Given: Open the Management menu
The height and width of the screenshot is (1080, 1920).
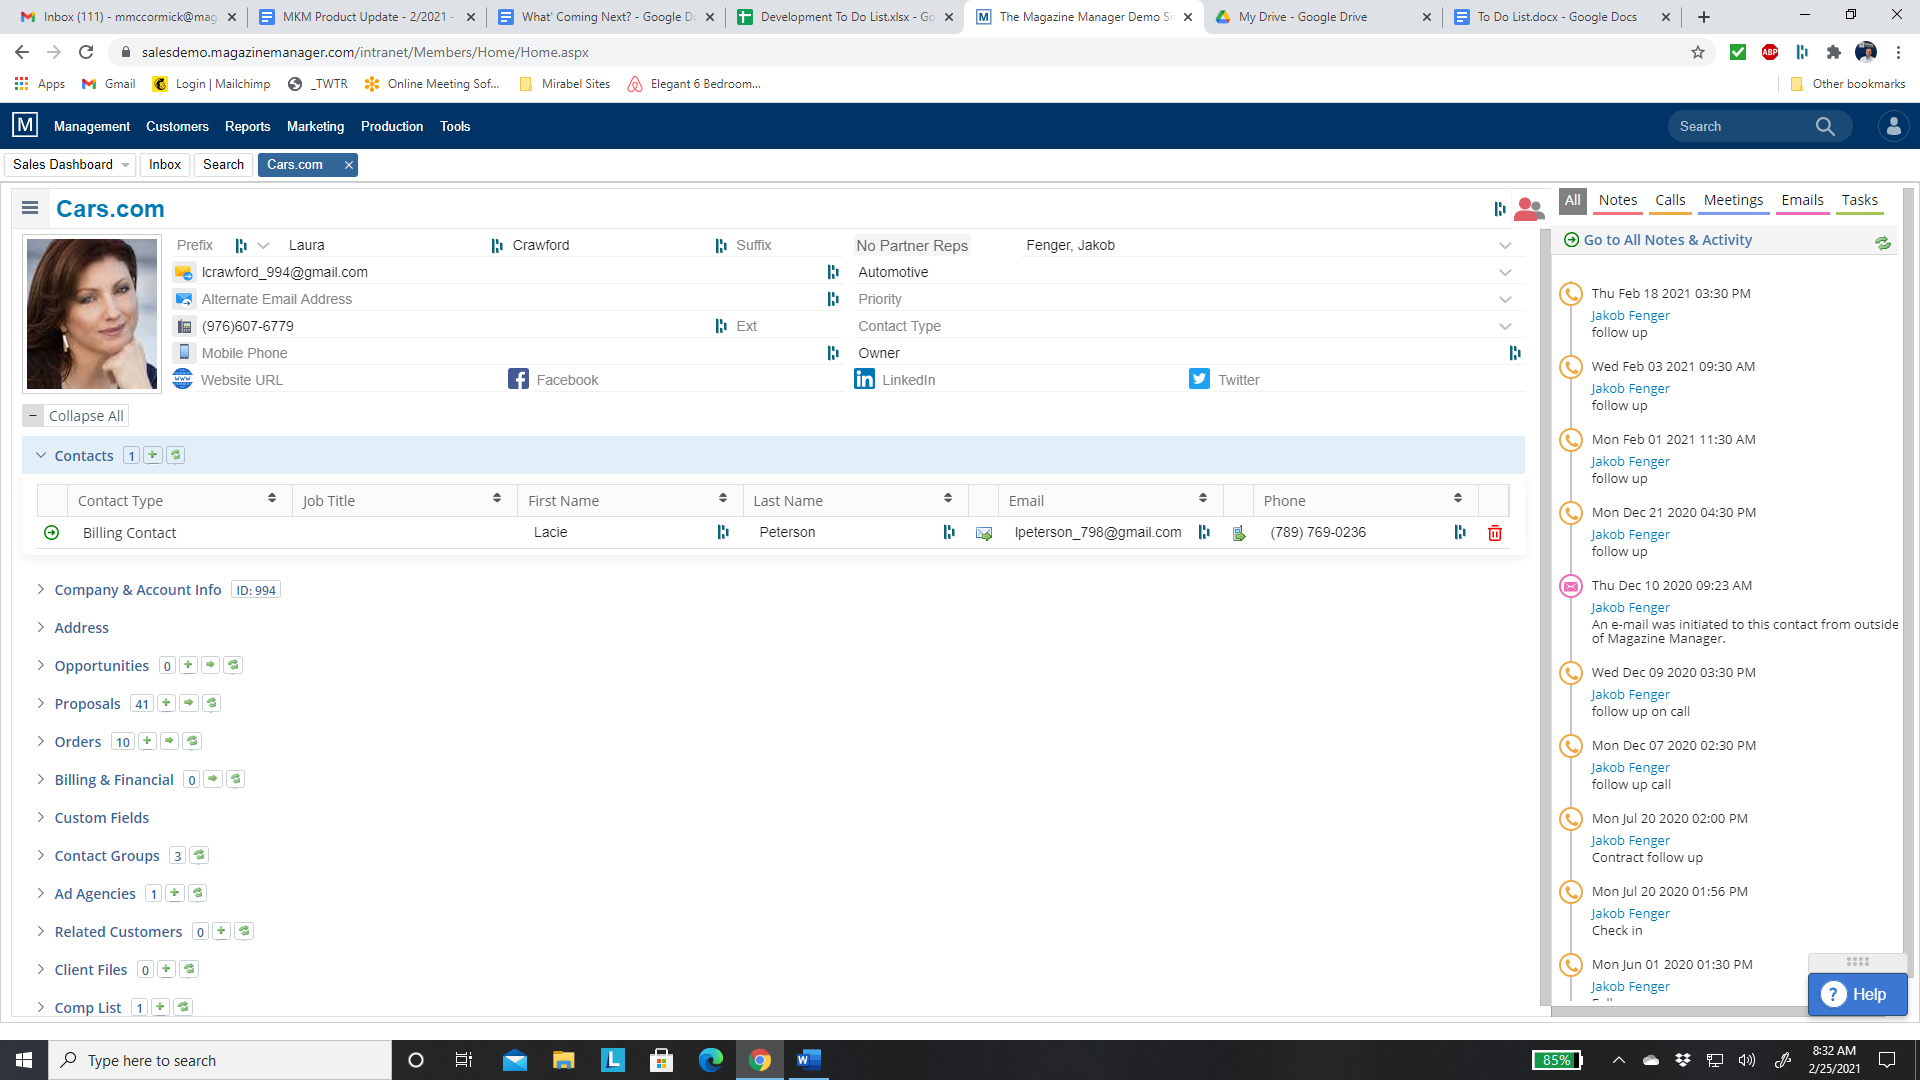Looking at the screenshot, I should tap(92, 126).
